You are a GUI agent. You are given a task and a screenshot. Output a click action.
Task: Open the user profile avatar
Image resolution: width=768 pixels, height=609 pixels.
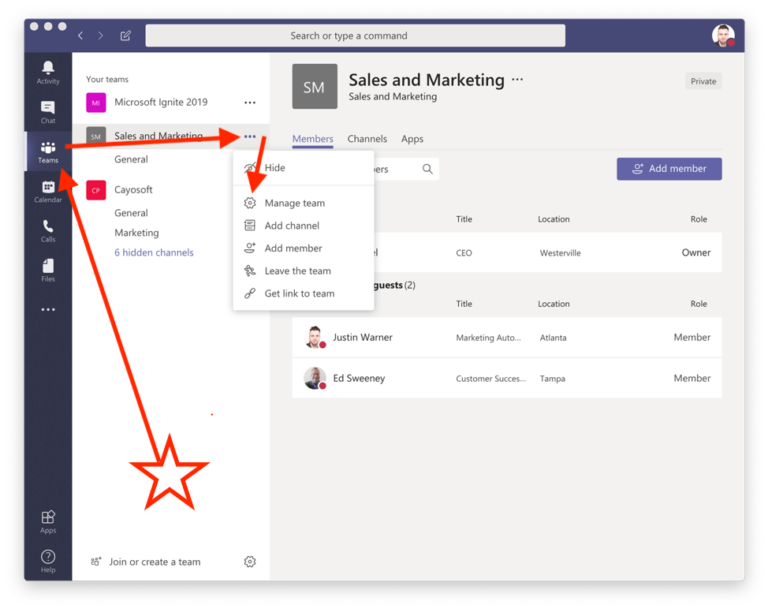coord(723,35)
